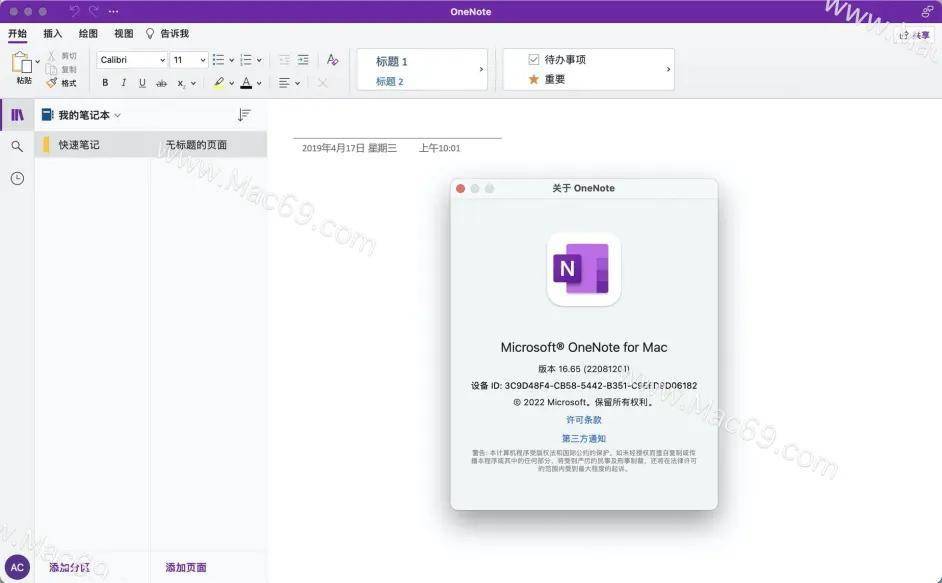Click the OneNote logo in About dialog
The width and height of the screenshot is (942, 583).
pos(583,269)
